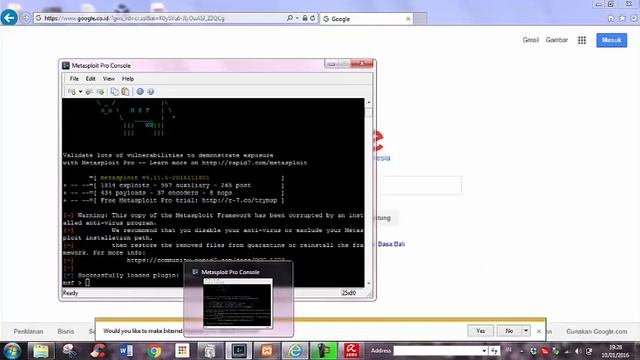Go to previous console tab icon
640x360 pixels.
[89, 92]
